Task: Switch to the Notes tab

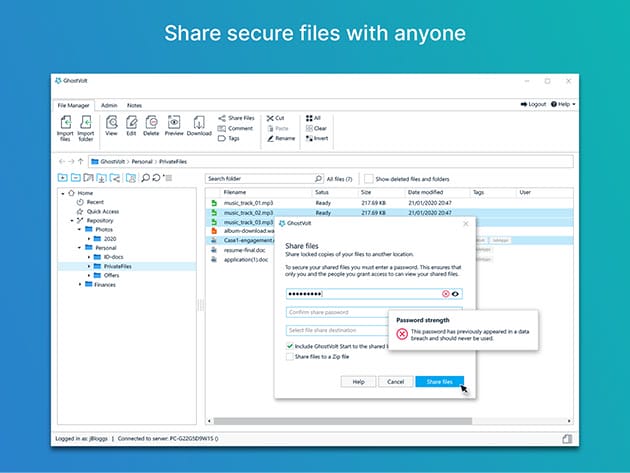Action: (135, 104)
